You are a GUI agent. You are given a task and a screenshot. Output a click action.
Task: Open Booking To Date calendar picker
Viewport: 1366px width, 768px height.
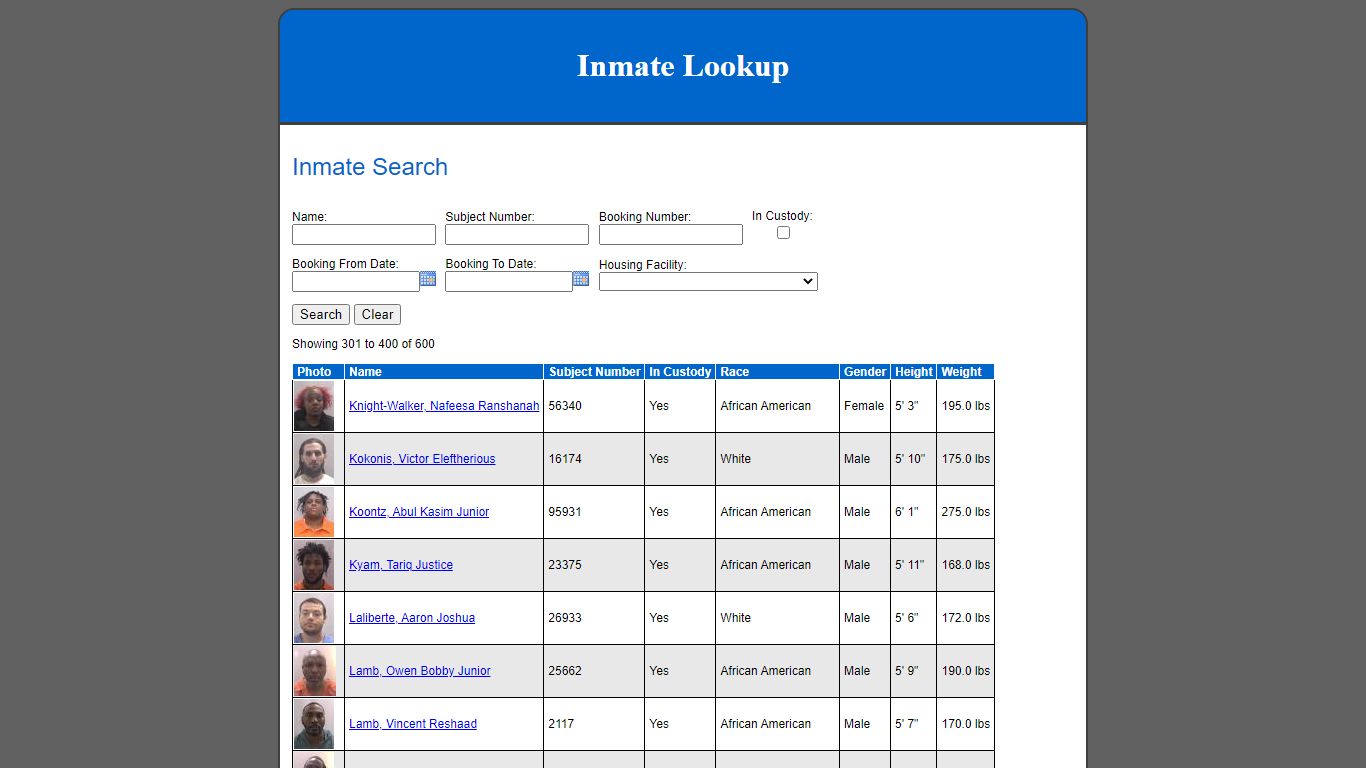click(x=581, y=279)
